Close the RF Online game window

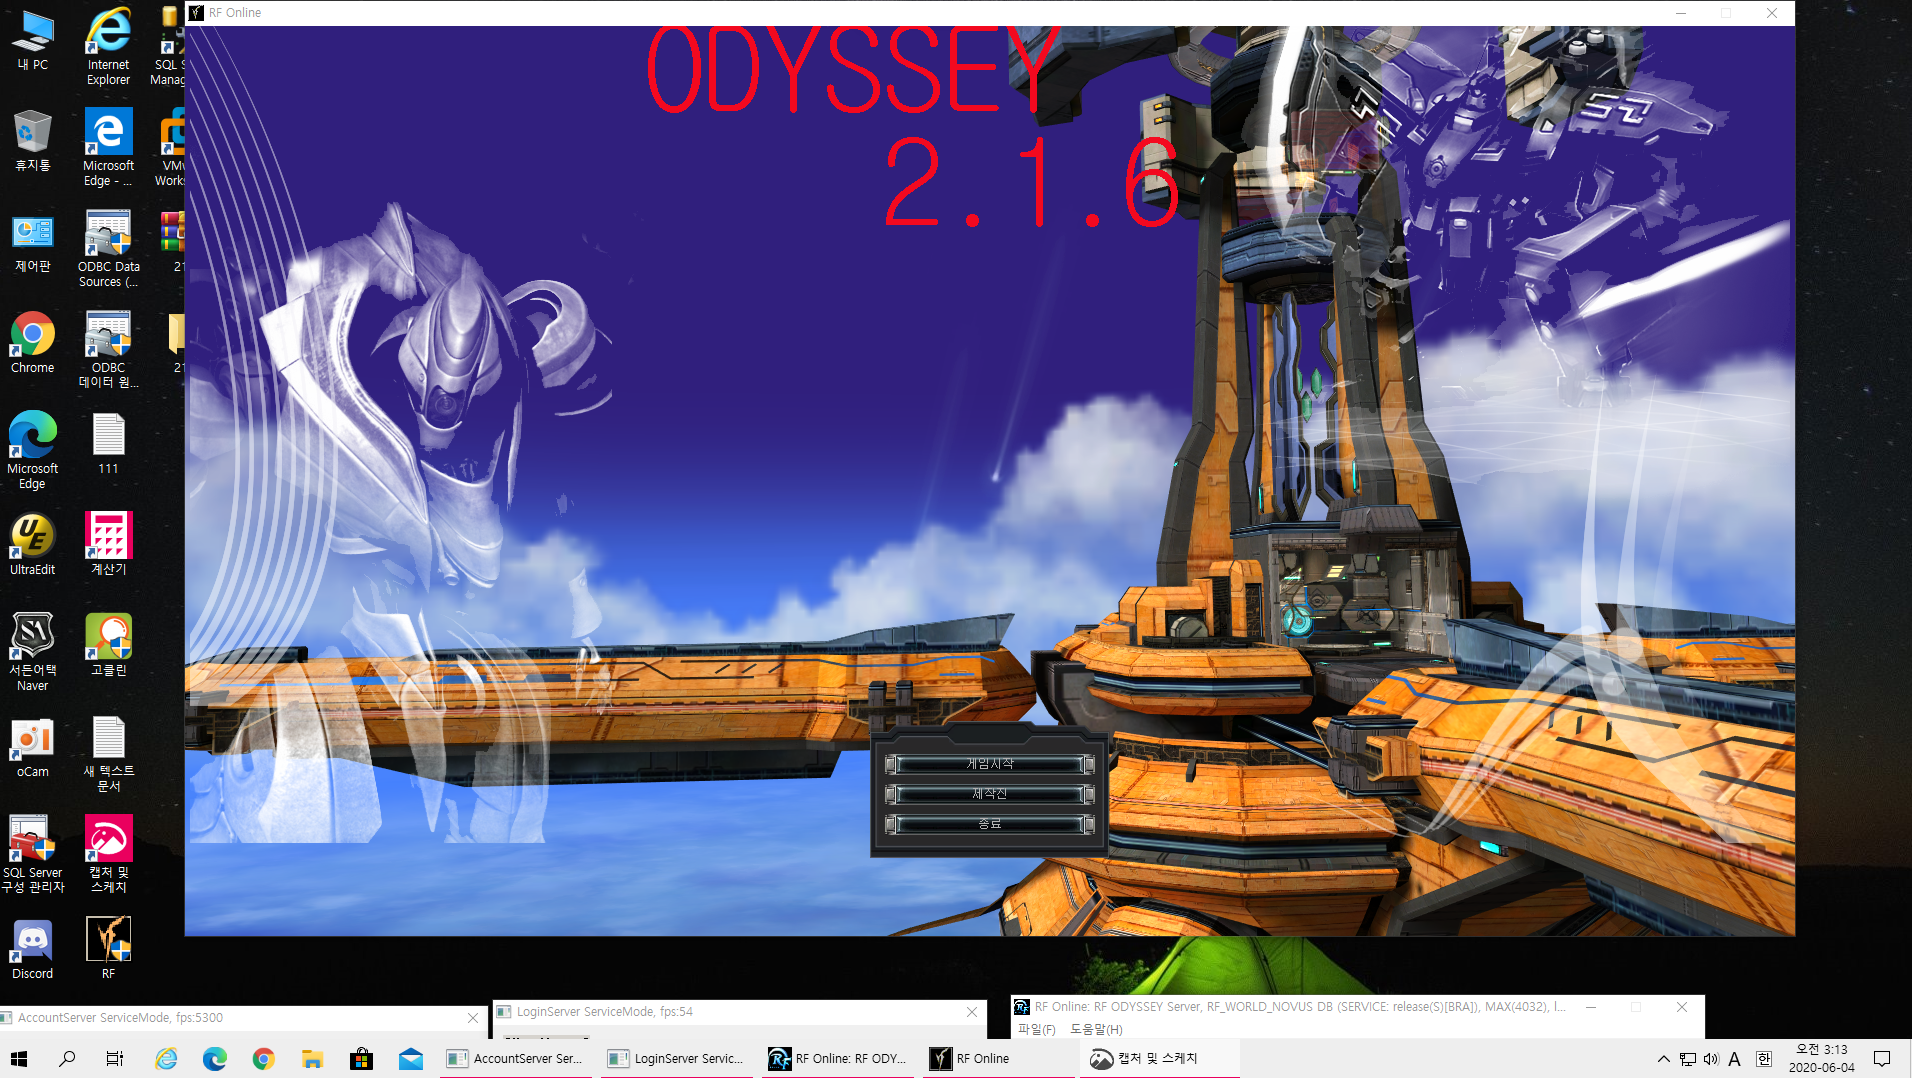(x=1772, y=13)
